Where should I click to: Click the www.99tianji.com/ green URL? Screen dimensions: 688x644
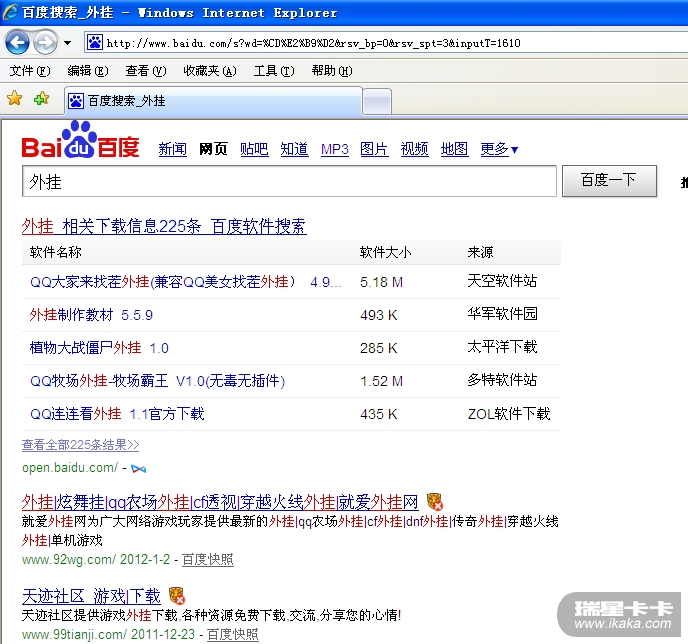tap(74, 634)
